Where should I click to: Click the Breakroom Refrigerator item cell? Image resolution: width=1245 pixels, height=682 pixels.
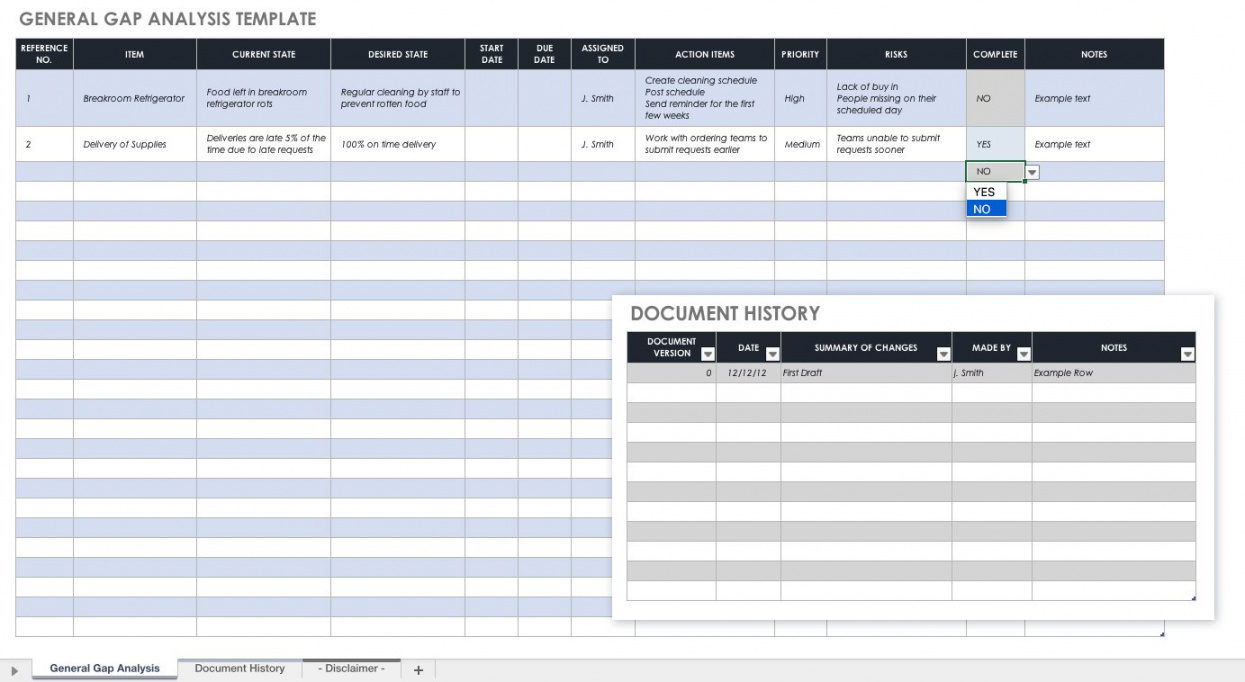coord(134,99)
